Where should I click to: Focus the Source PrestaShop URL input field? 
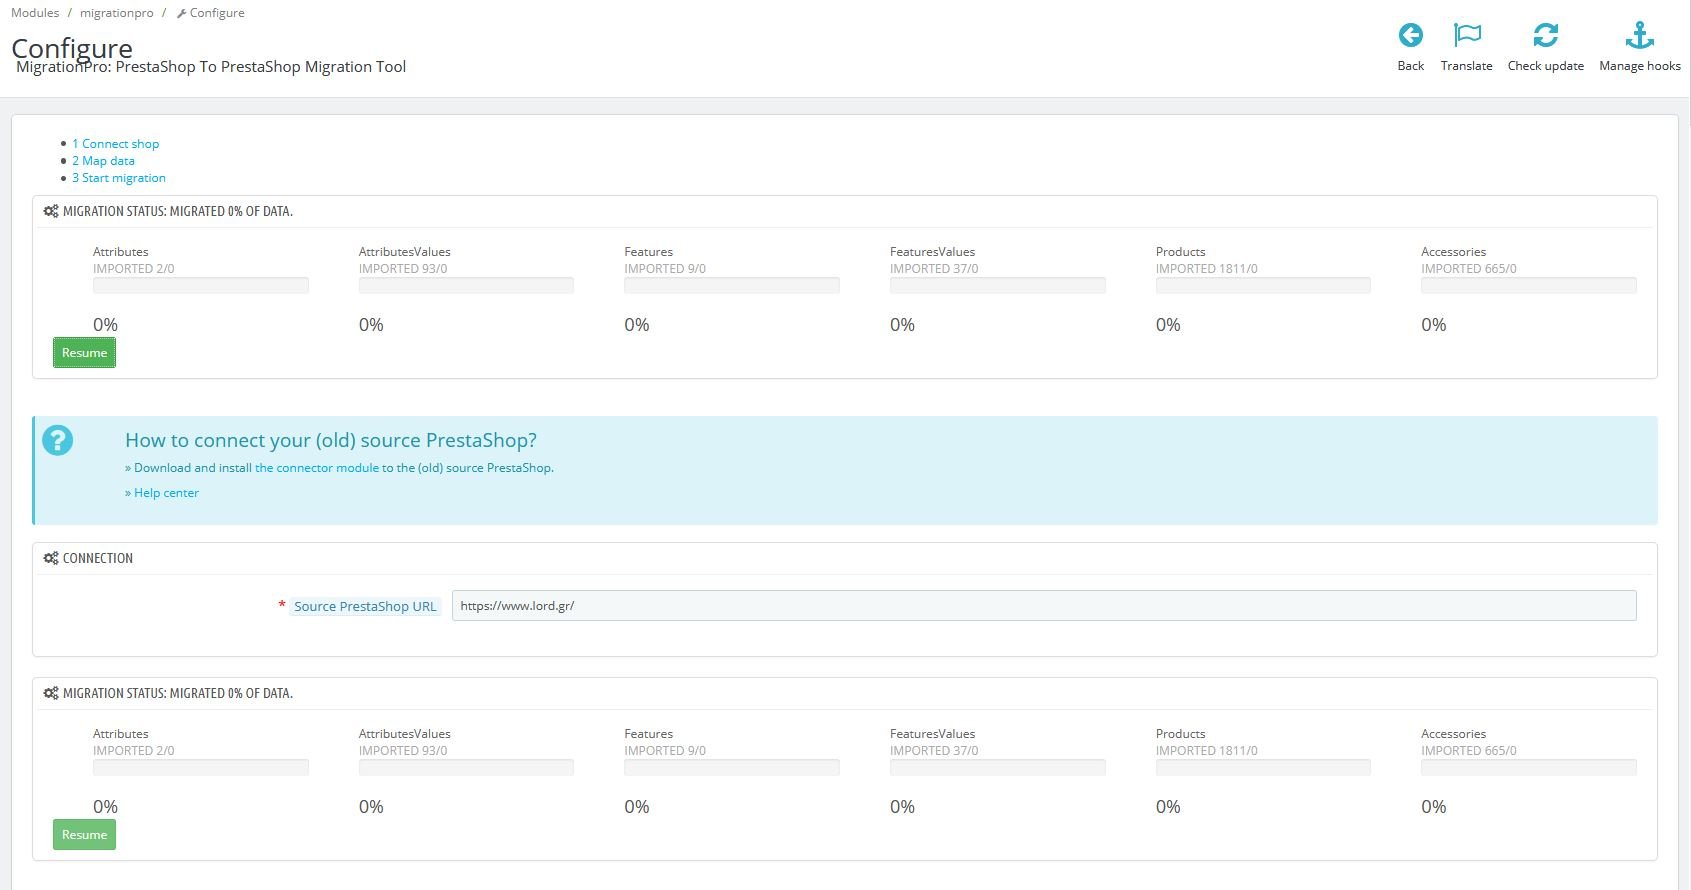[1044, 606]
